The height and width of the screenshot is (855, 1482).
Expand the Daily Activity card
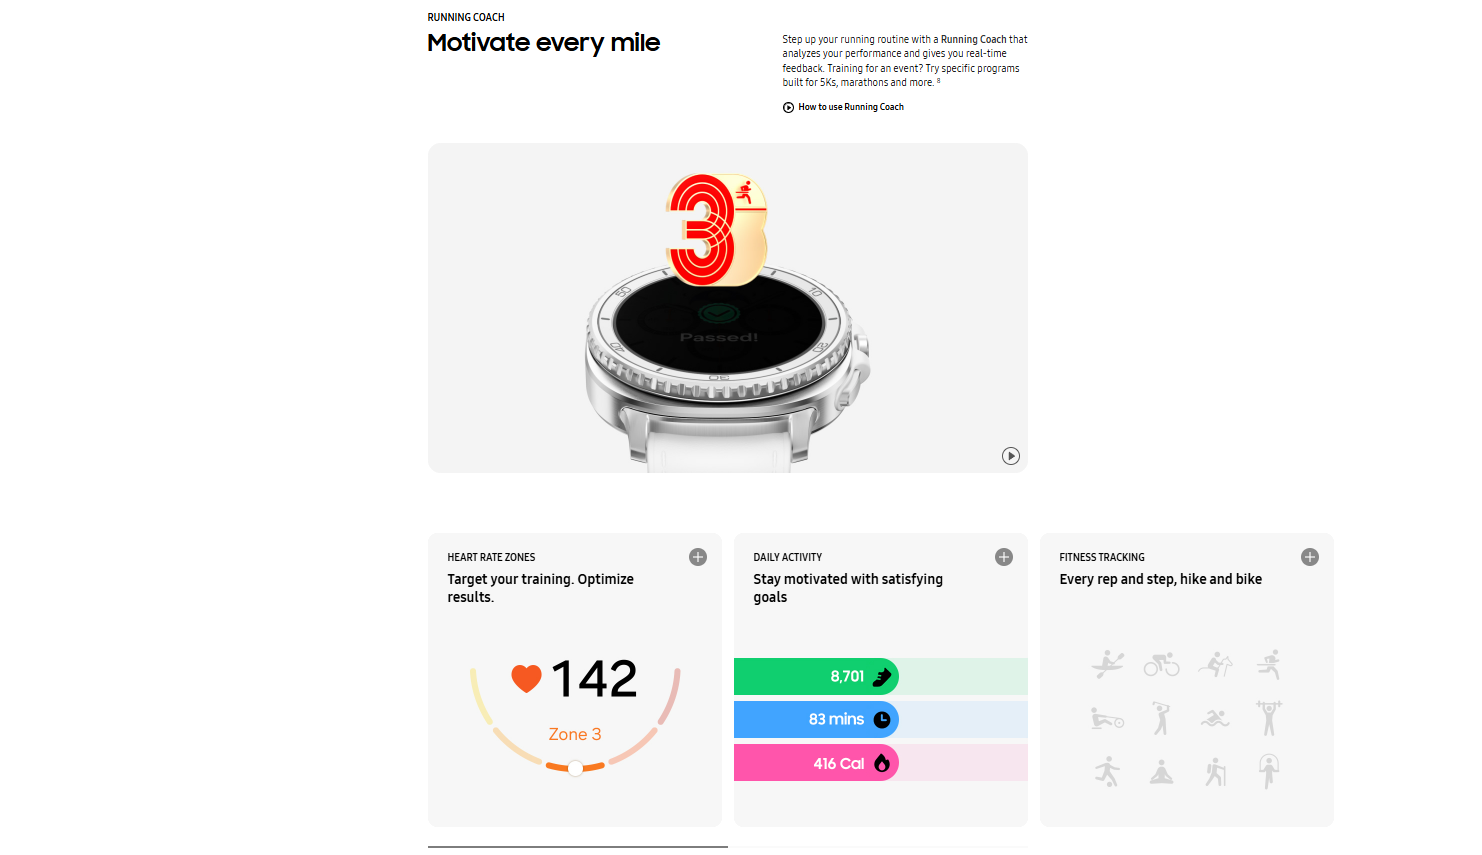click(1004, 557)
